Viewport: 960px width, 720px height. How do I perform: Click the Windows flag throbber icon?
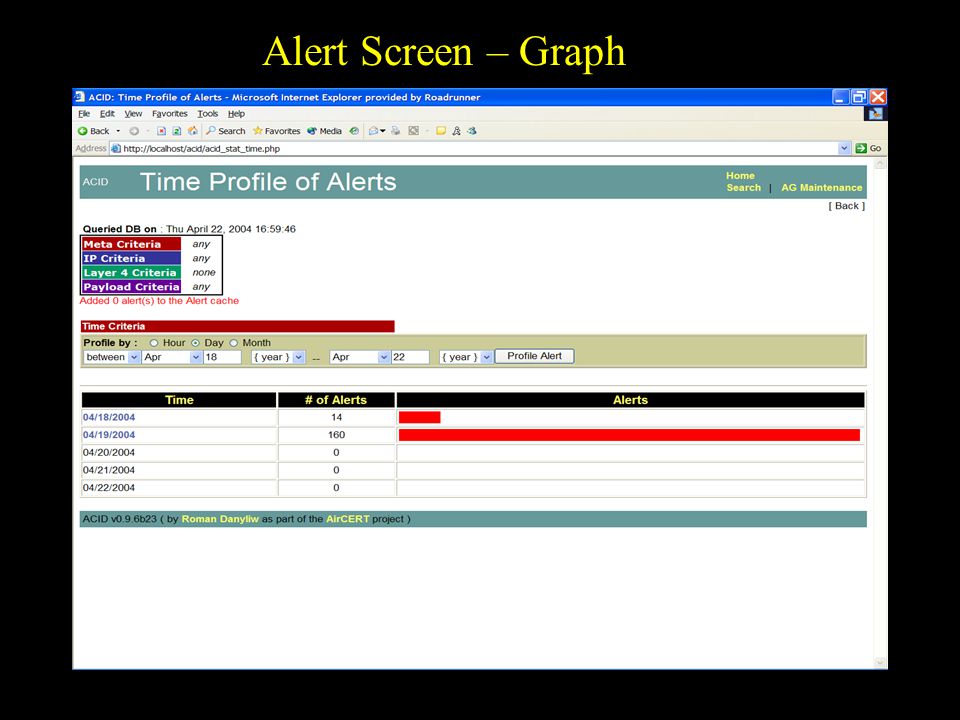coord(875,114)
